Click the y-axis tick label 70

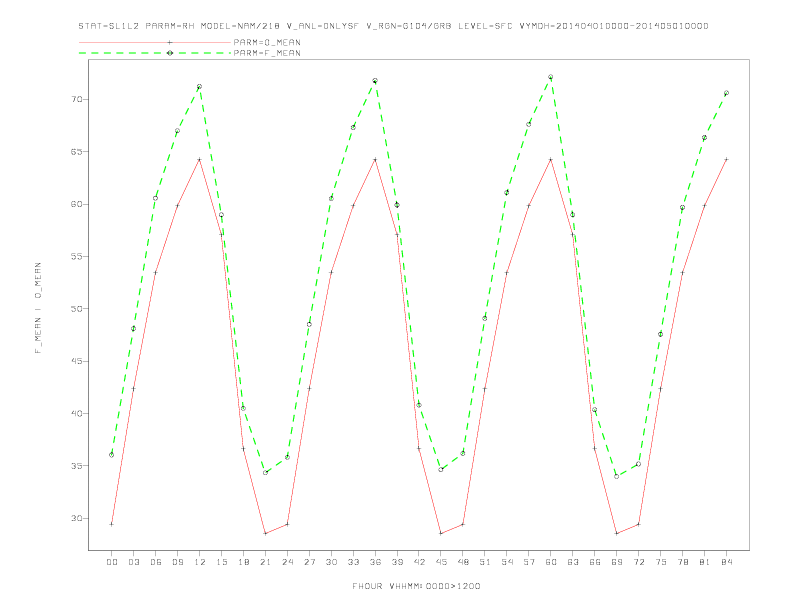click(76, 99)
